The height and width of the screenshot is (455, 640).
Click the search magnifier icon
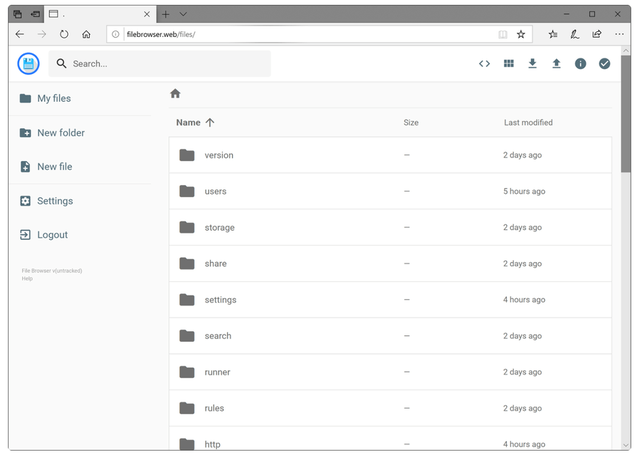click(x=61, y=64)
